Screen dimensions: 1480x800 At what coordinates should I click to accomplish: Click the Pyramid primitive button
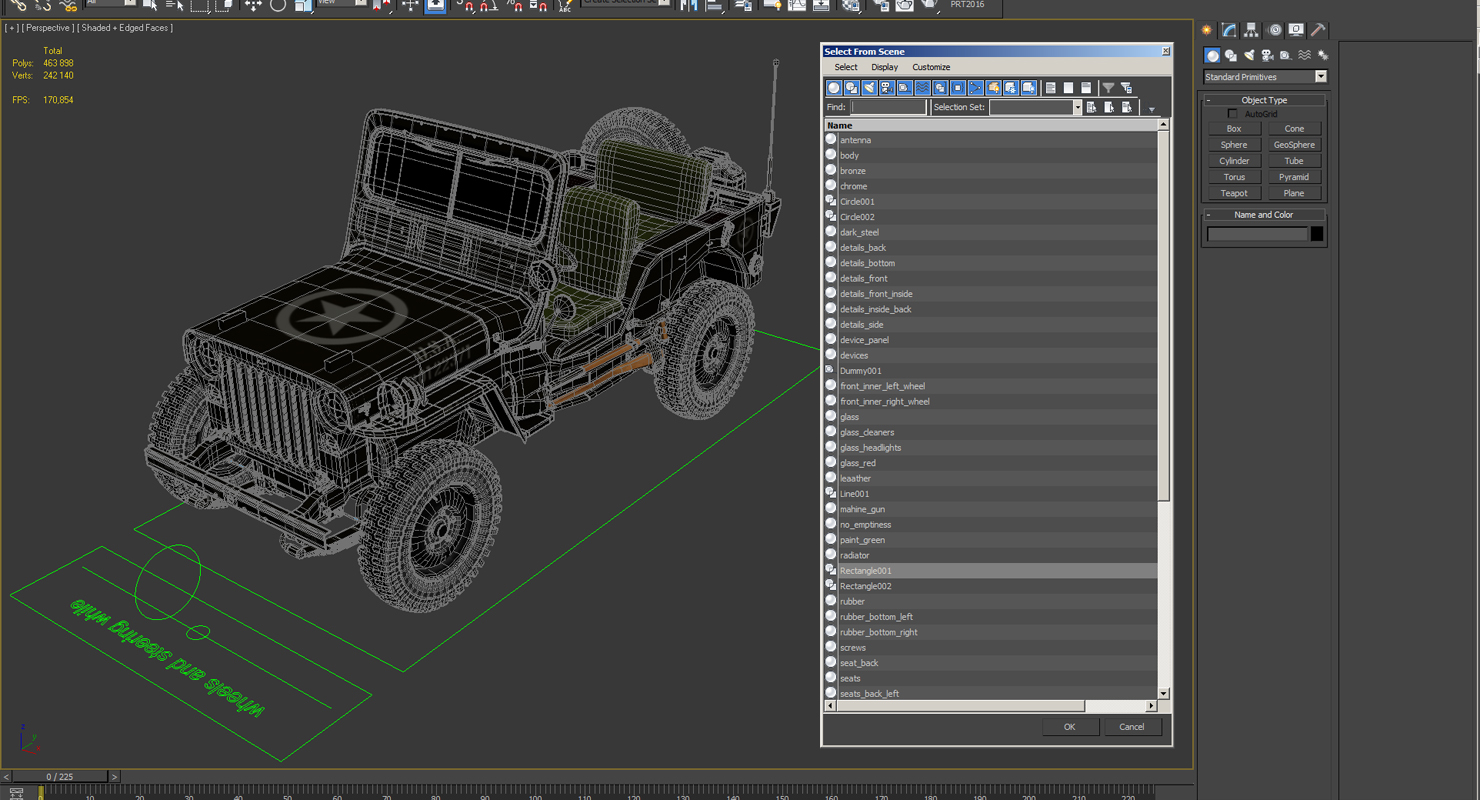tap(1294, 177)
